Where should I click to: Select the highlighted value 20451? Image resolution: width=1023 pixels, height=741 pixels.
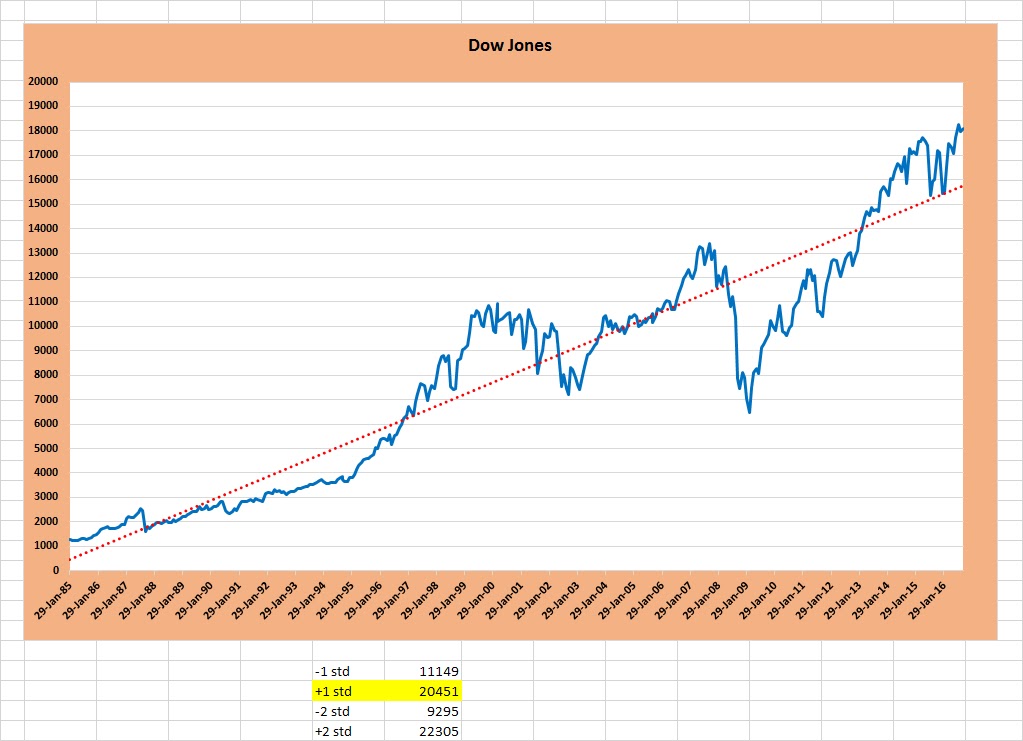pyautogui.click(x=423, y=691)
